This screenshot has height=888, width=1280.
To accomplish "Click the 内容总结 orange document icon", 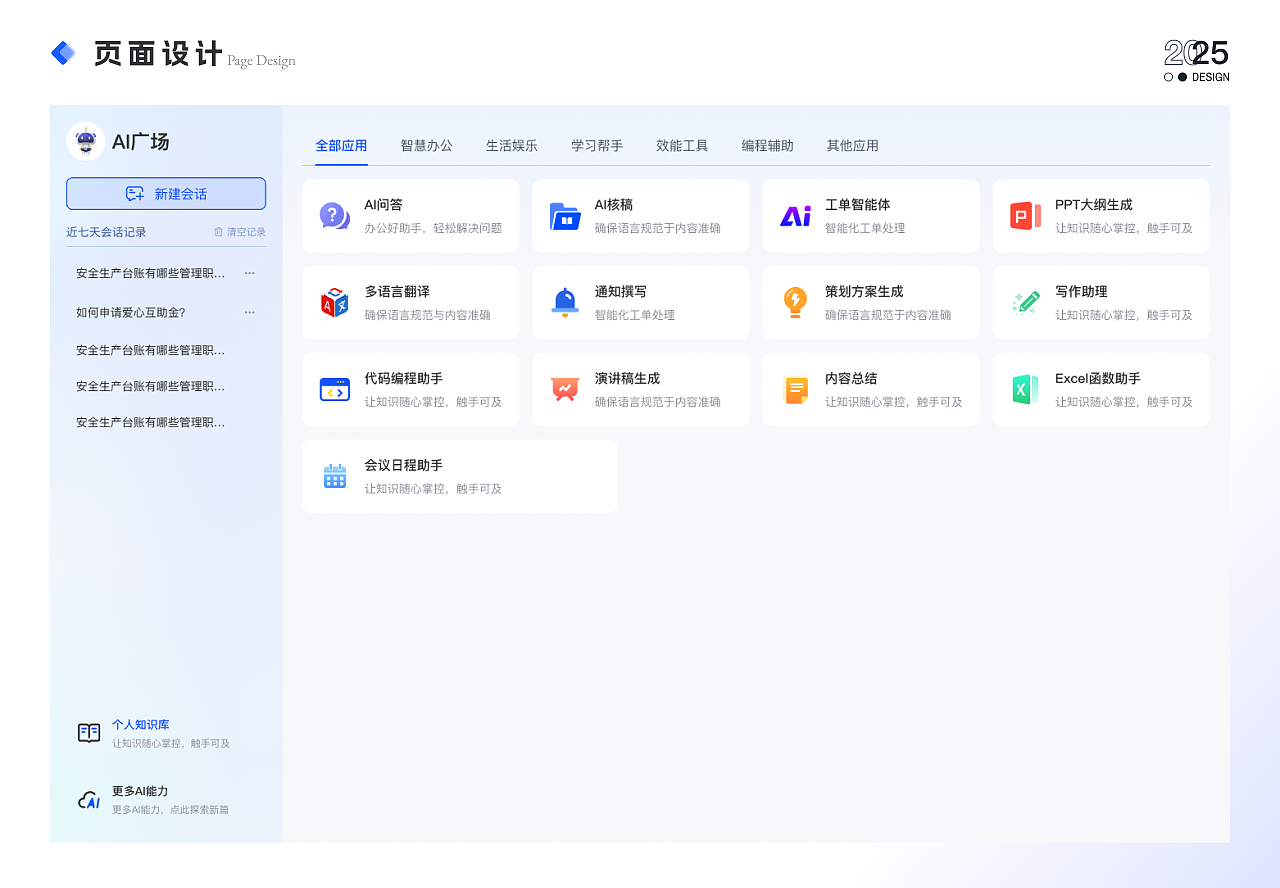I will click(x=795, y=390).
